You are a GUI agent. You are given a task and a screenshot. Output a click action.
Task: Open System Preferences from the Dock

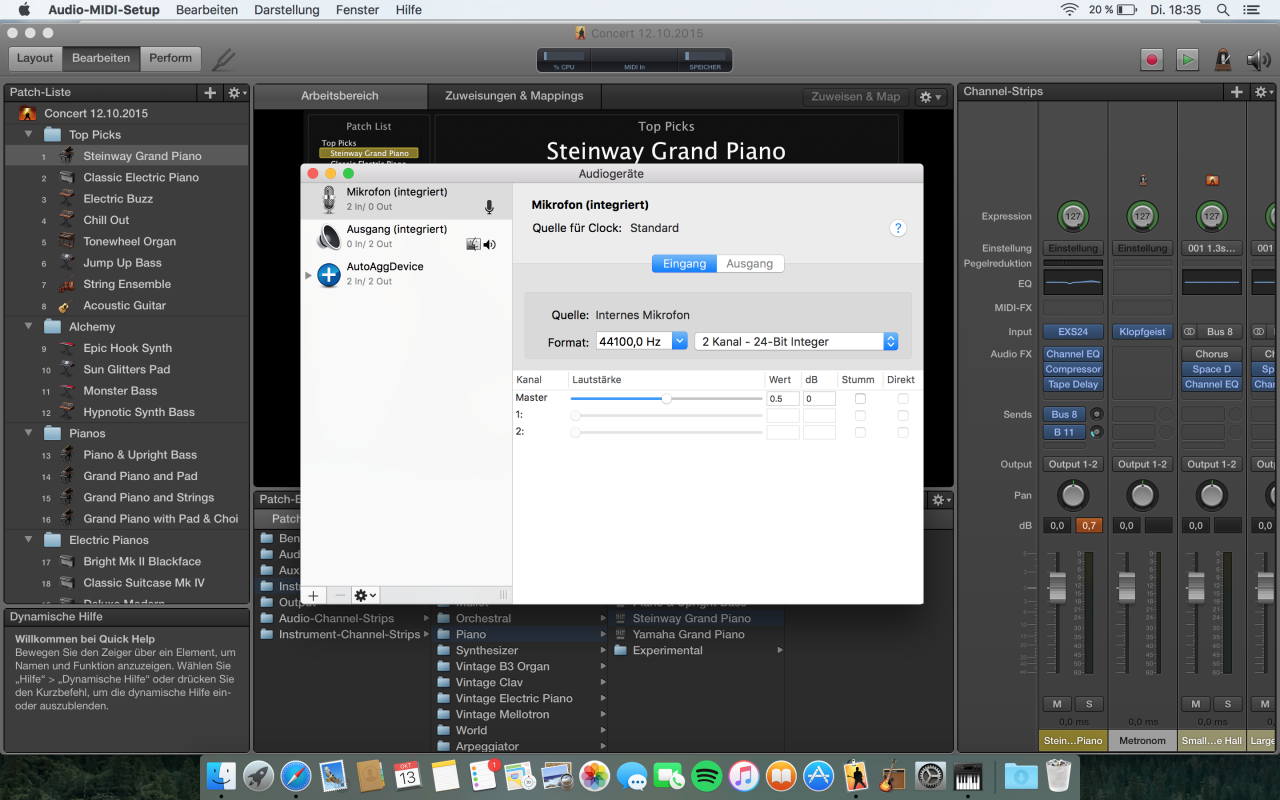pyautogui.click(x=930, y=776)
